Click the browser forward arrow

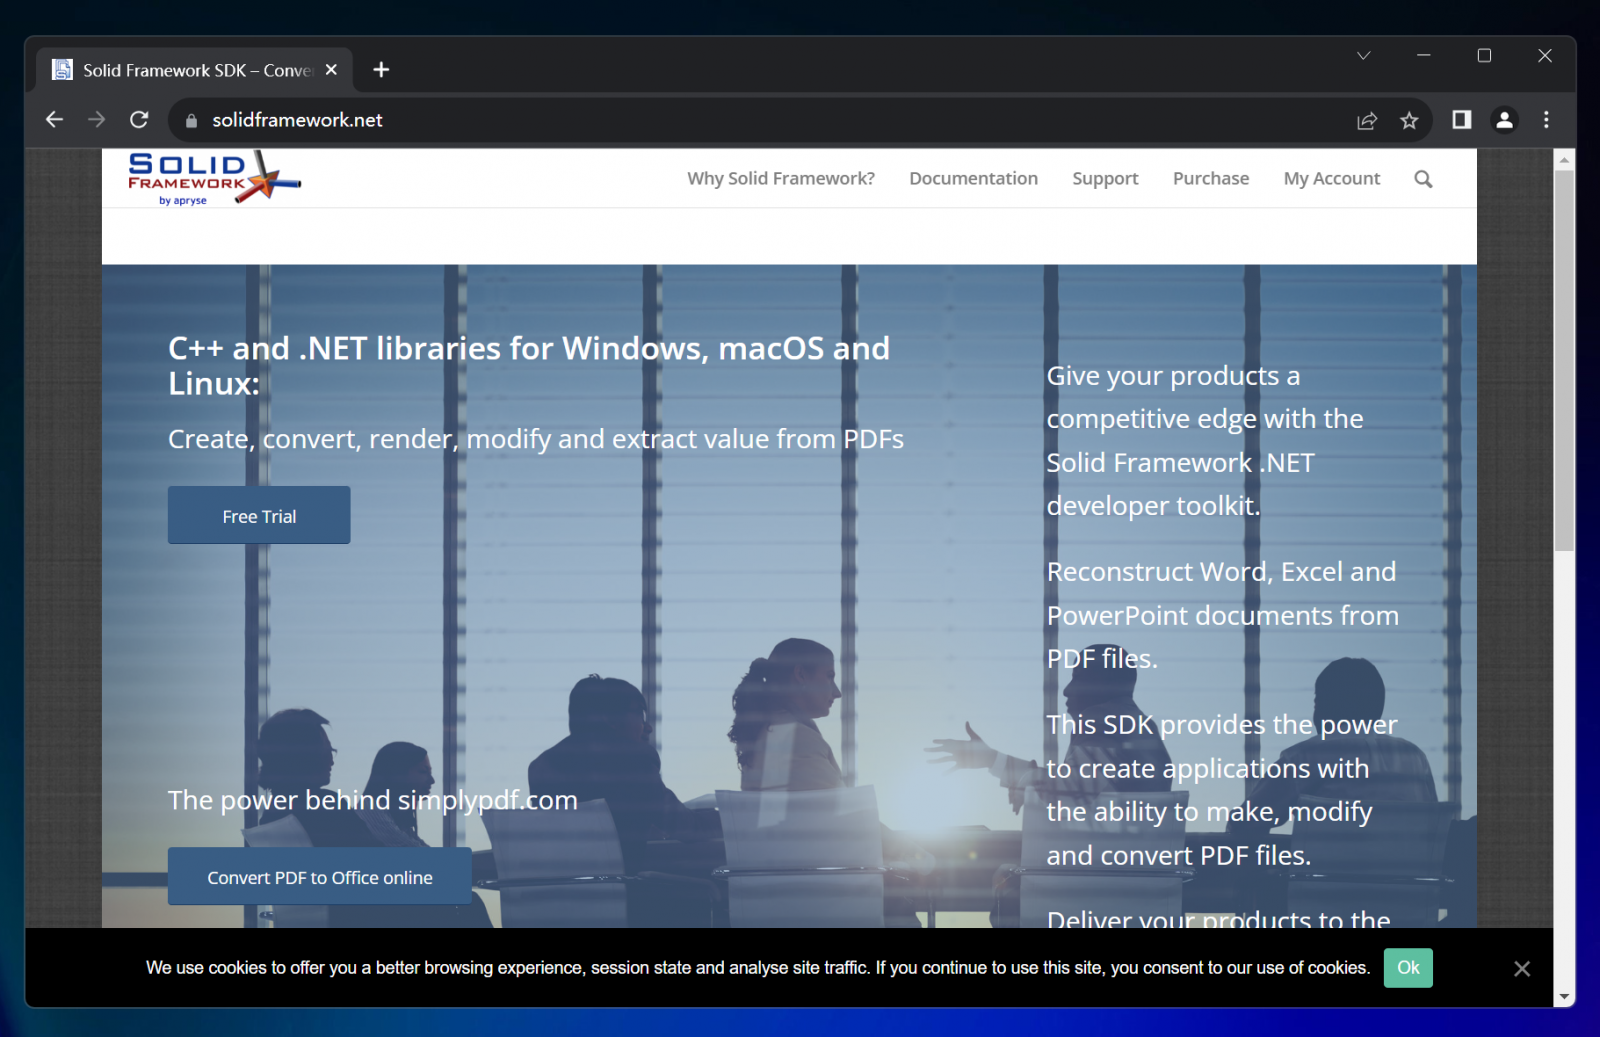pyautogui.click(x=96, y=120)
